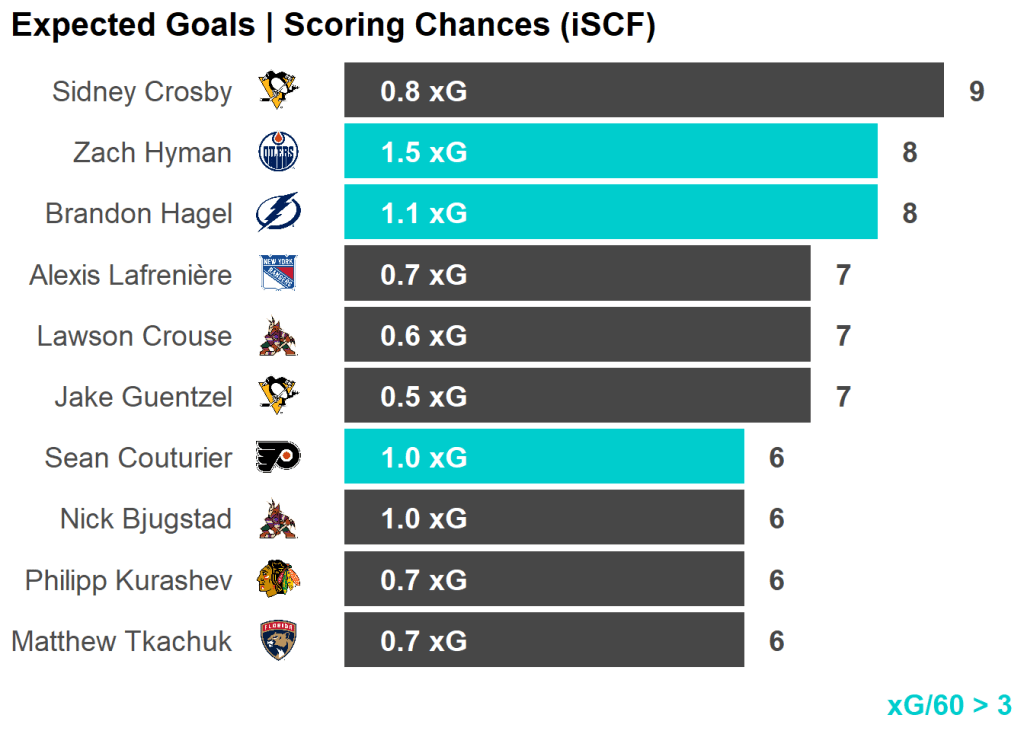Screen dimensions: 1024x731
Task: Click the Penguins logo beside Sidney Crosby
Action: pyautogui.click(x=278, y=91)
